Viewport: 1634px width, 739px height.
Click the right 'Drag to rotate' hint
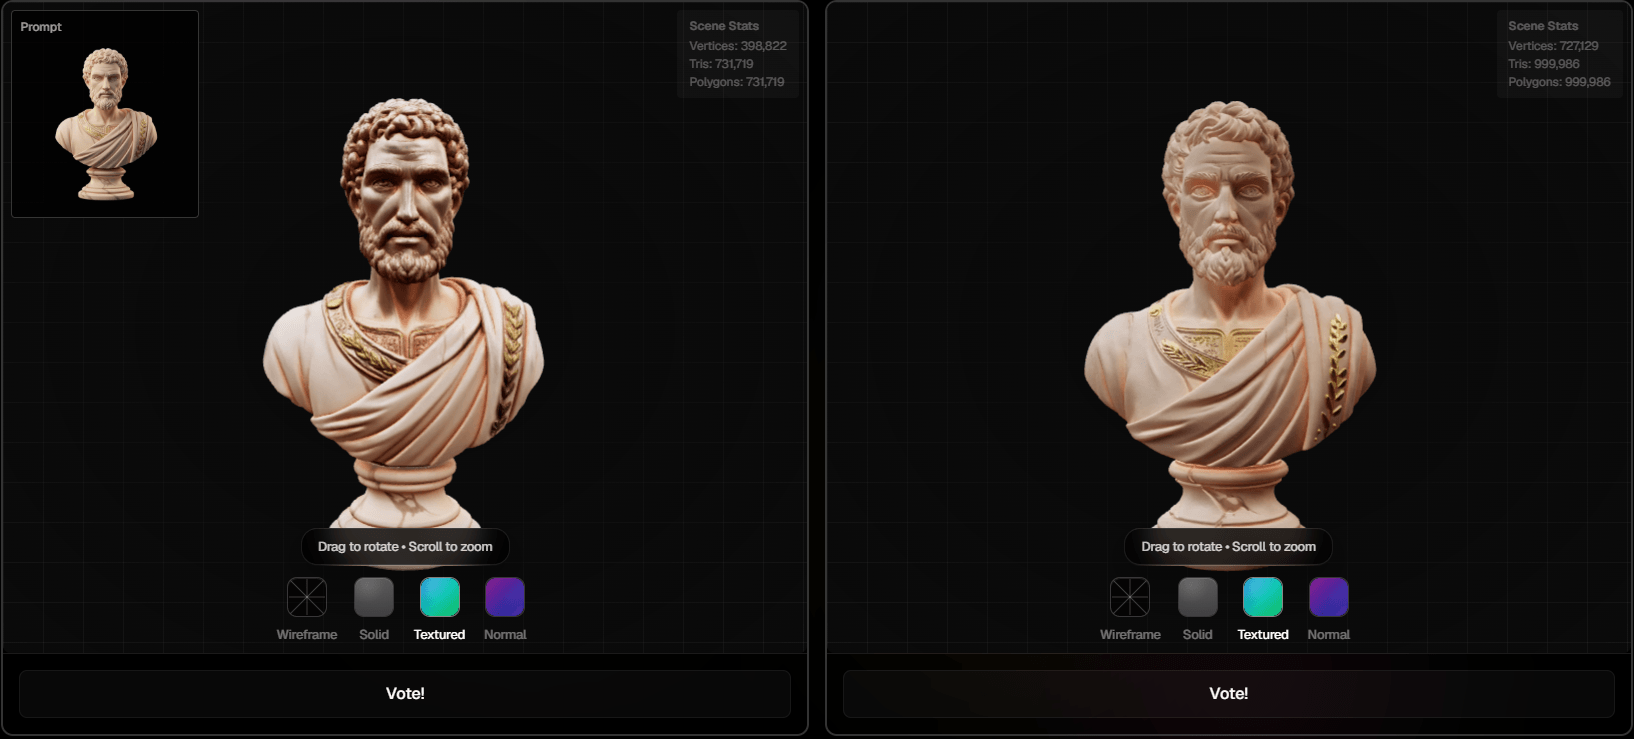click(1229, 547)
